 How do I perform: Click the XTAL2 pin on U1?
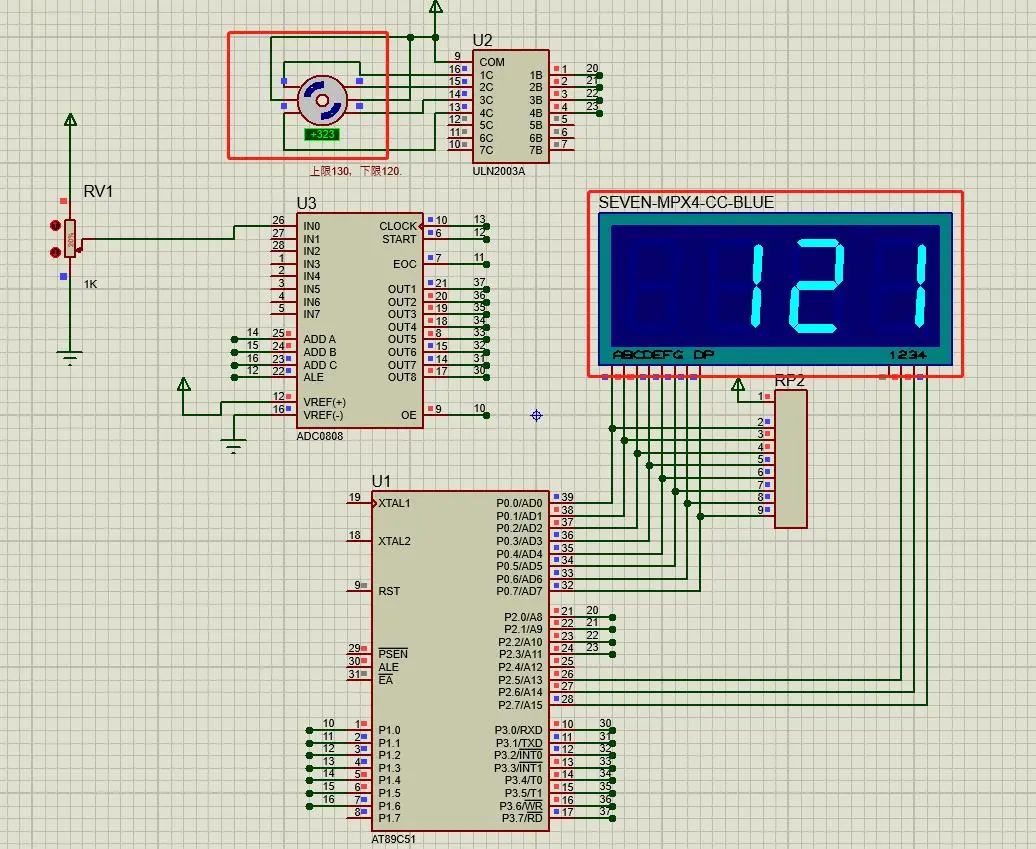(x=394, y=541)
